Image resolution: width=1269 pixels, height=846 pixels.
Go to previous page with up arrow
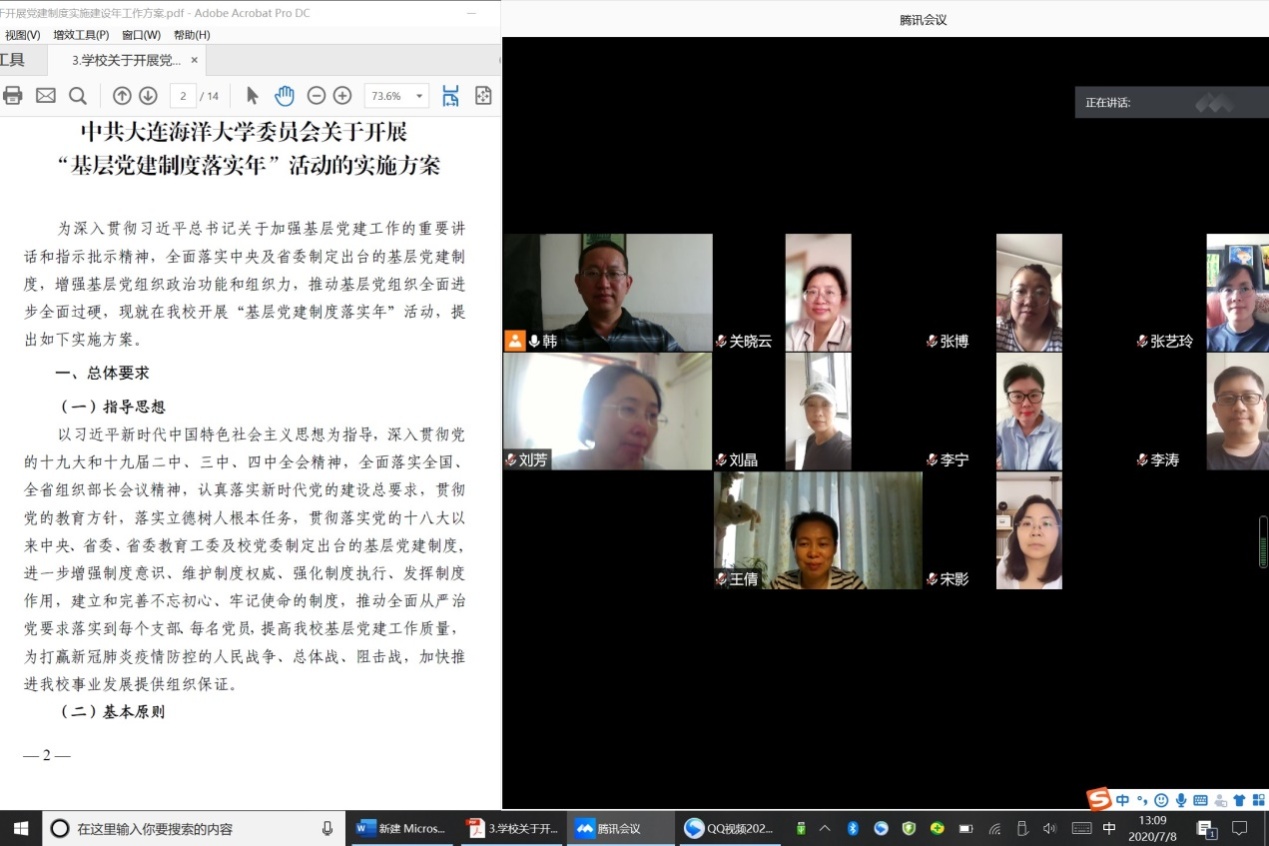(122, 96)
